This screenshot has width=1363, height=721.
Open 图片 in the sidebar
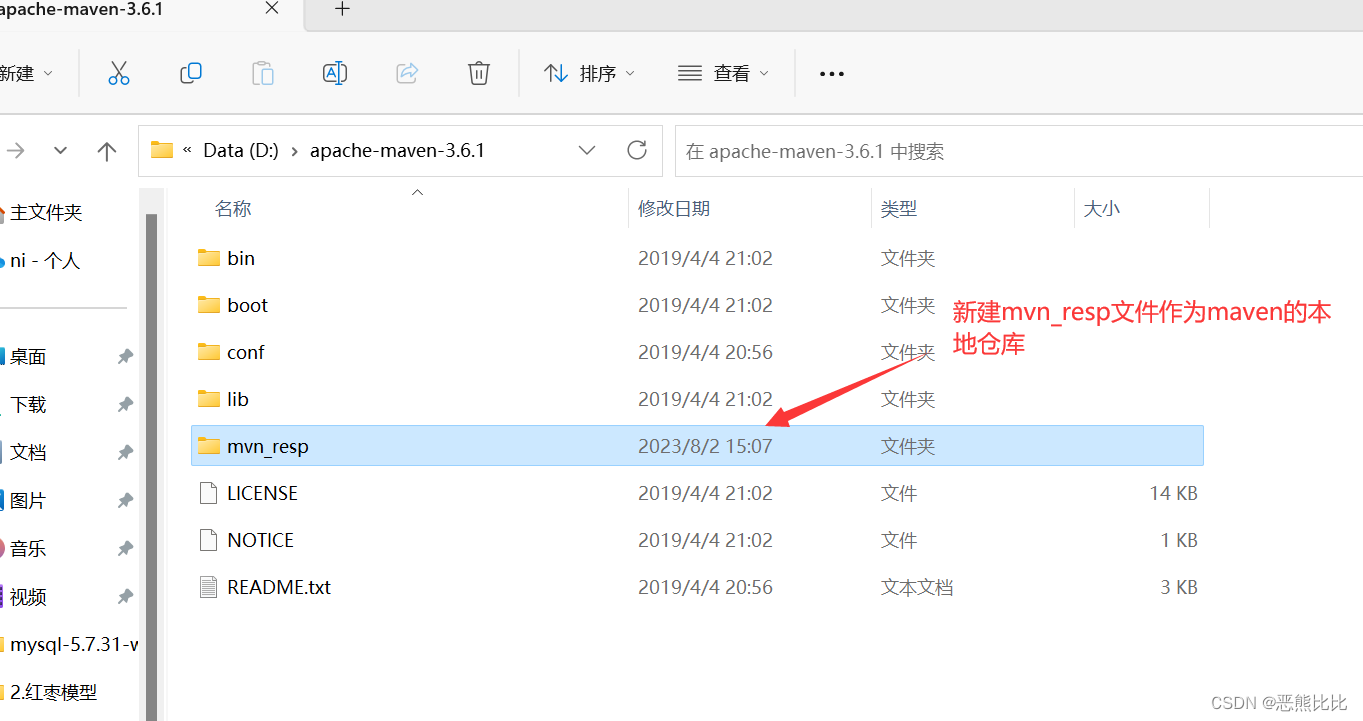point(28,500)
